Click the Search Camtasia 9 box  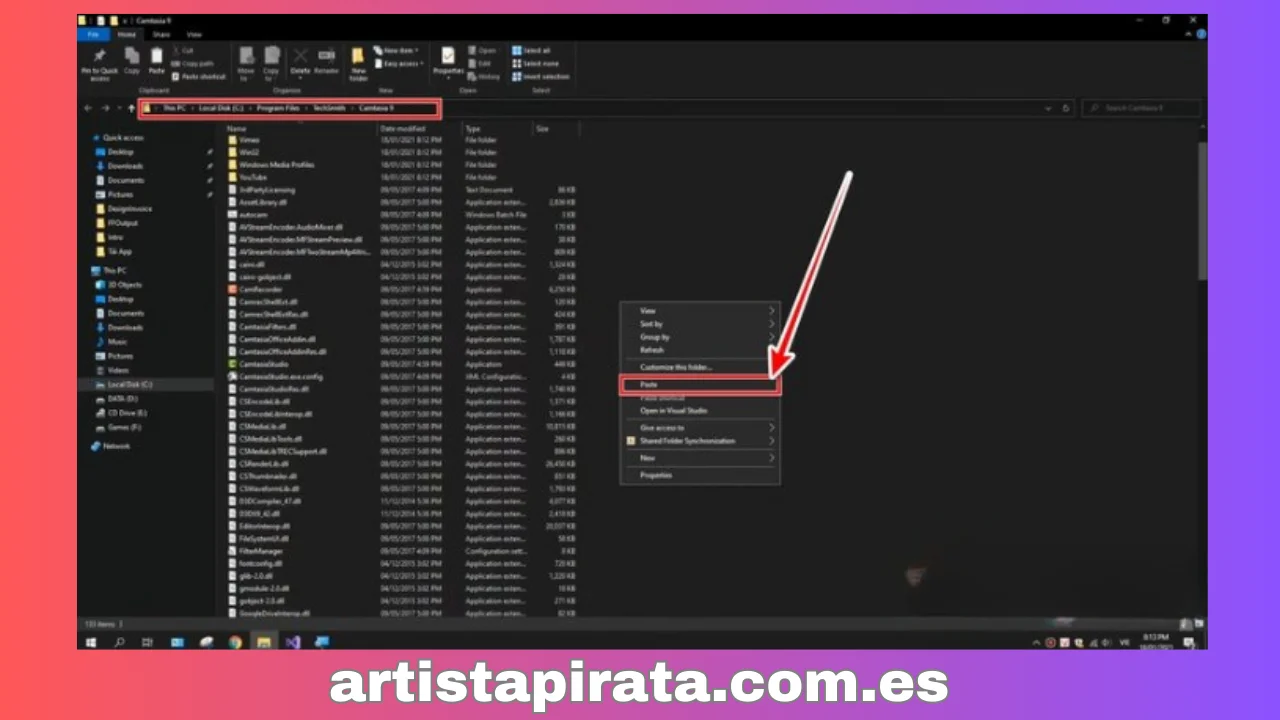[x=1140, y=108]
